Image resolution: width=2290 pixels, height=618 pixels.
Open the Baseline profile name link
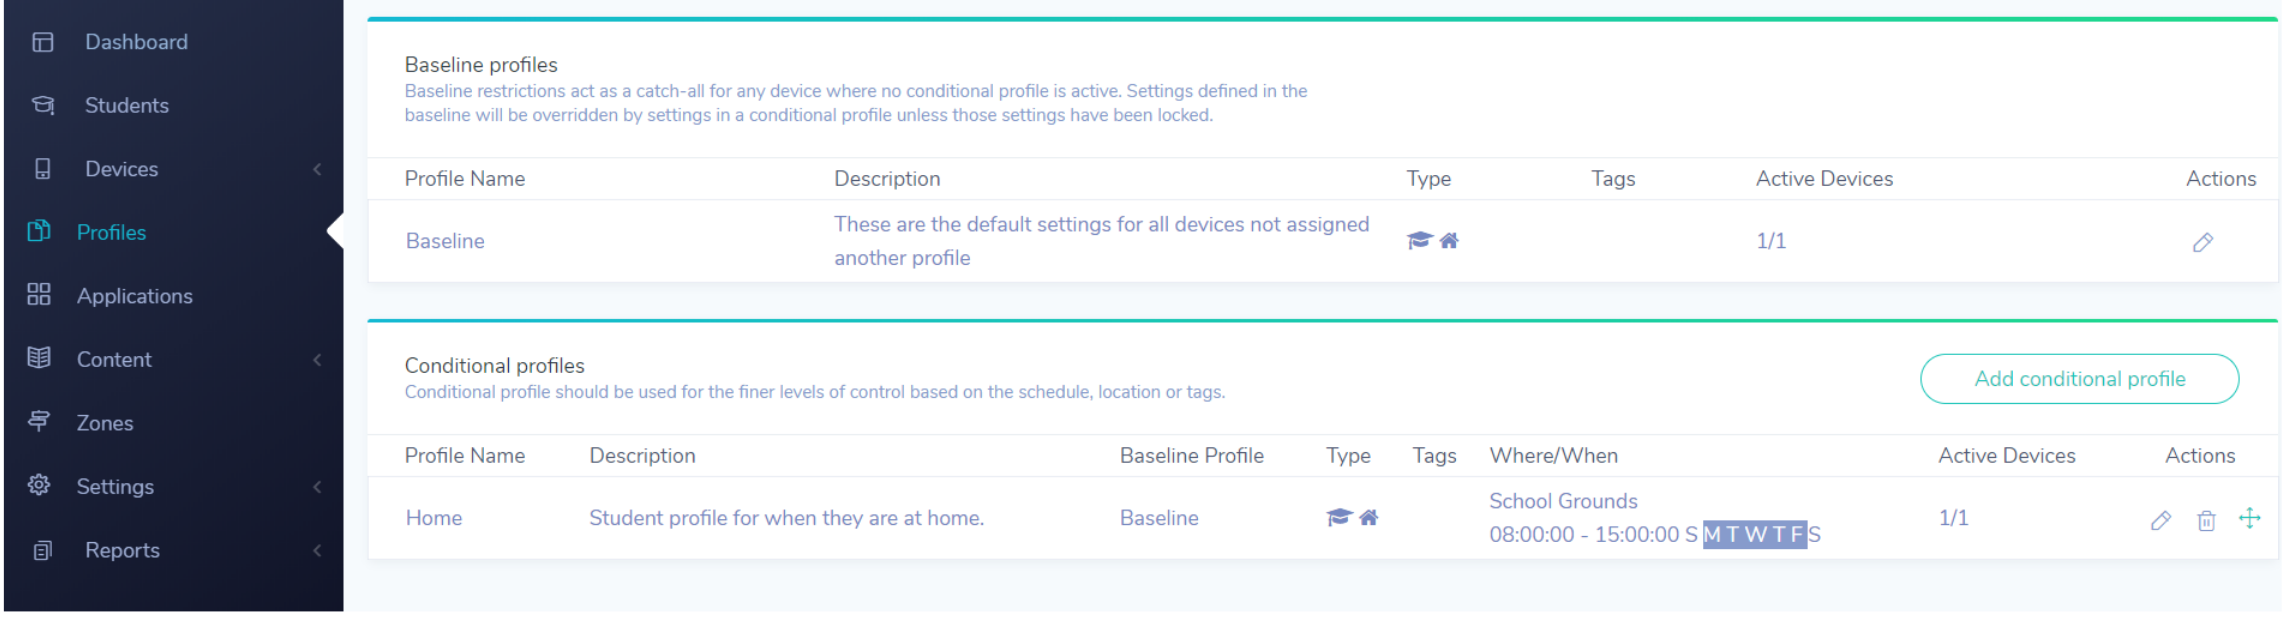point(445,241)
